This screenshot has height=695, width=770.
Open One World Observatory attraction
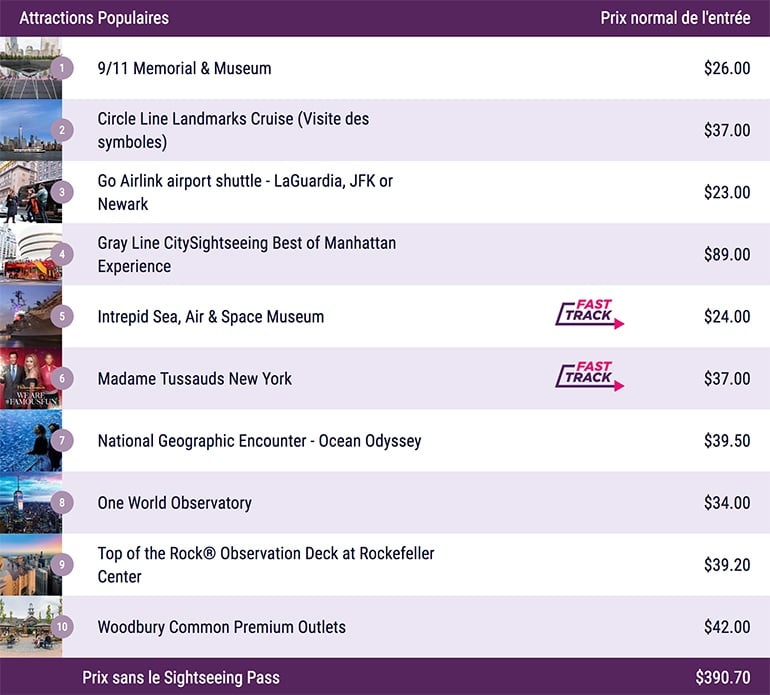(174, 503)
